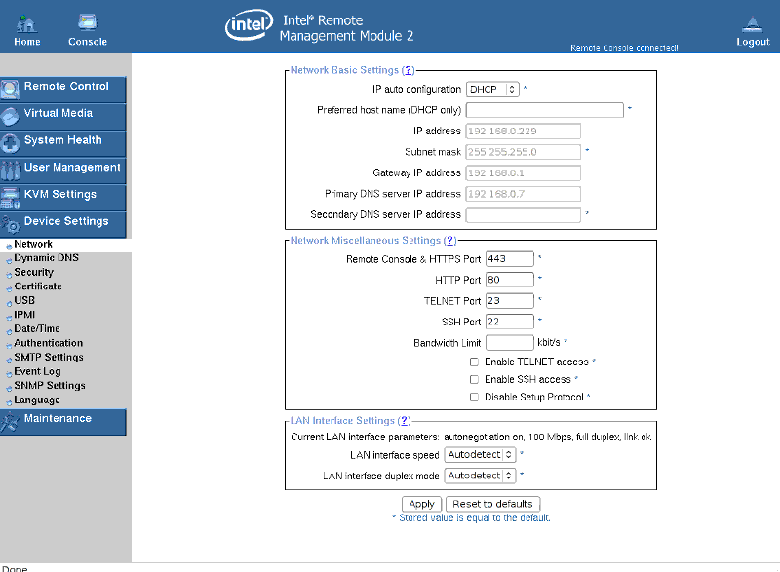The height and width of the screenshot is (572, 780).
Task: Click the KVM Settings icon
Action: click(10, 197)
